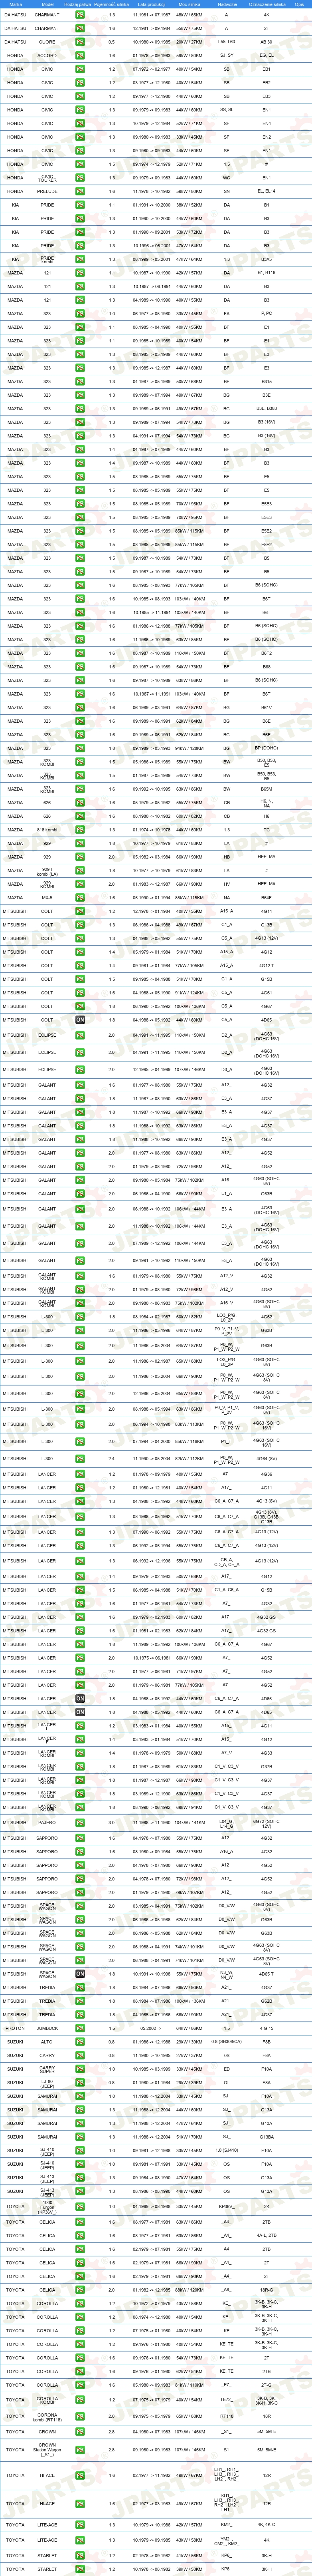This screenshot has height=2576, width=312.
Task: Click the fuel icon in MITSUBISHI PAJERO row
Action: (x=80, y=1823)
